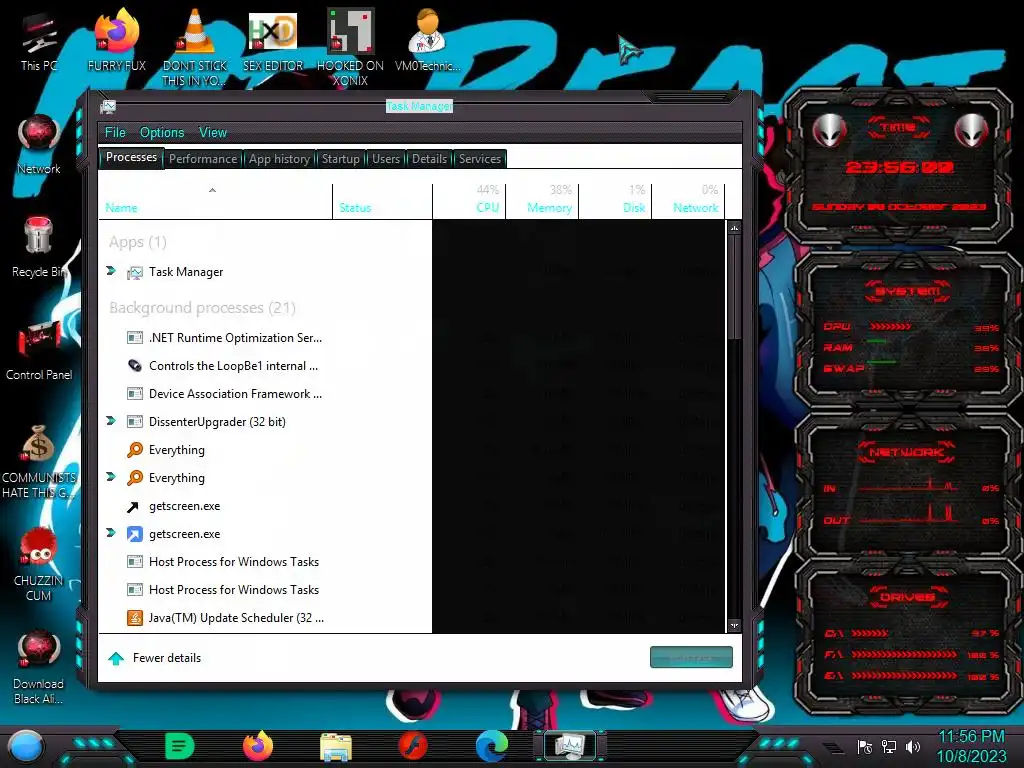This screenshot has width=1024, height=768.
Task: Click Task Manager taskbar button
Action: [x=570, y=746]
